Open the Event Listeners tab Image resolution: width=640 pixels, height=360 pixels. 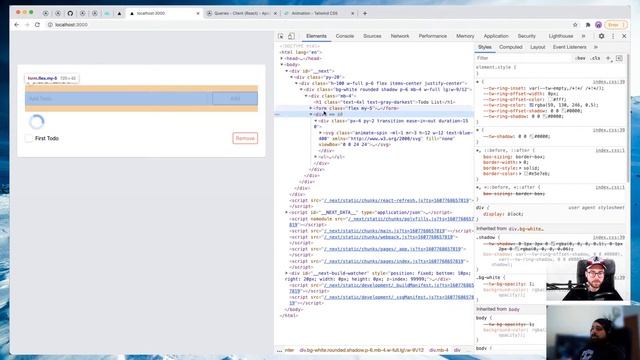(569, 47)
